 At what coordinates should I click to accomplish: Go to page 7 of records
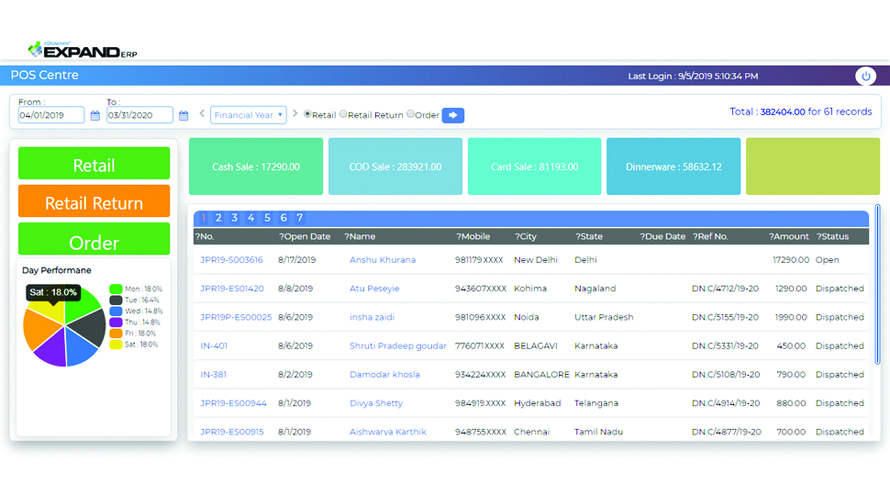299,218
